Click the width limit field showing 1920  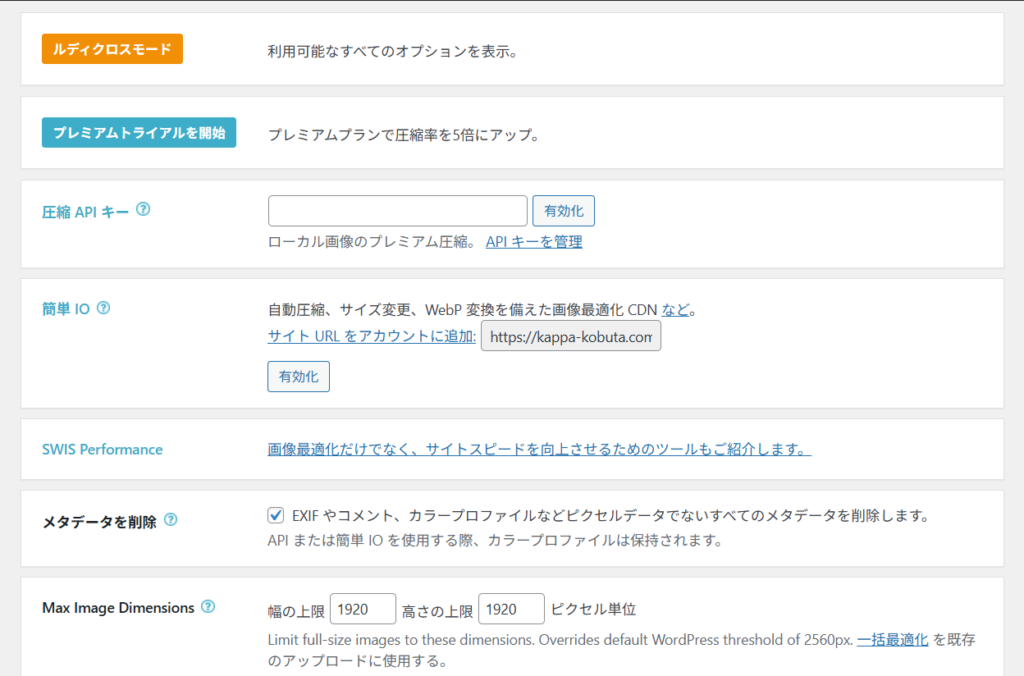click(x=363, y=608)
